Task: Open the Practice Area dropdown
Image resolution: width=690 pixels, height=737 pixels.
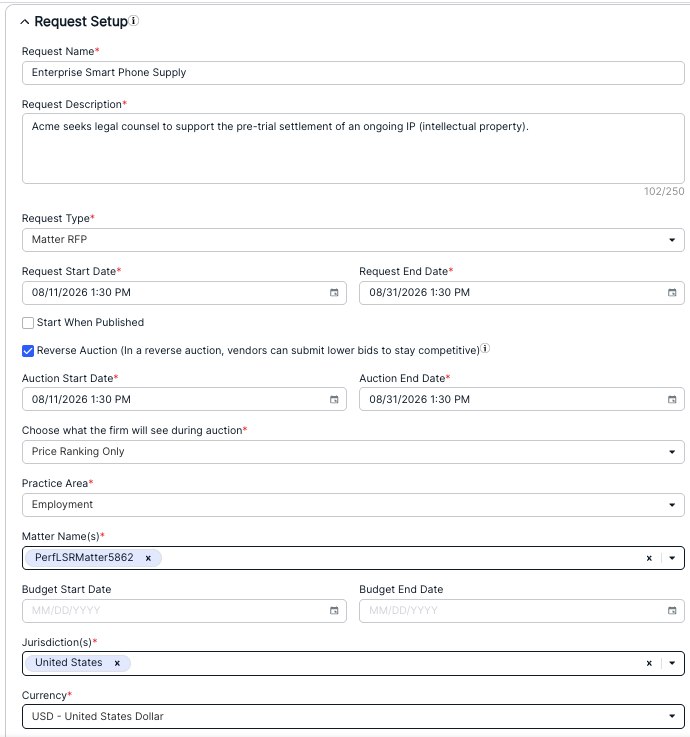Action: 353,505
